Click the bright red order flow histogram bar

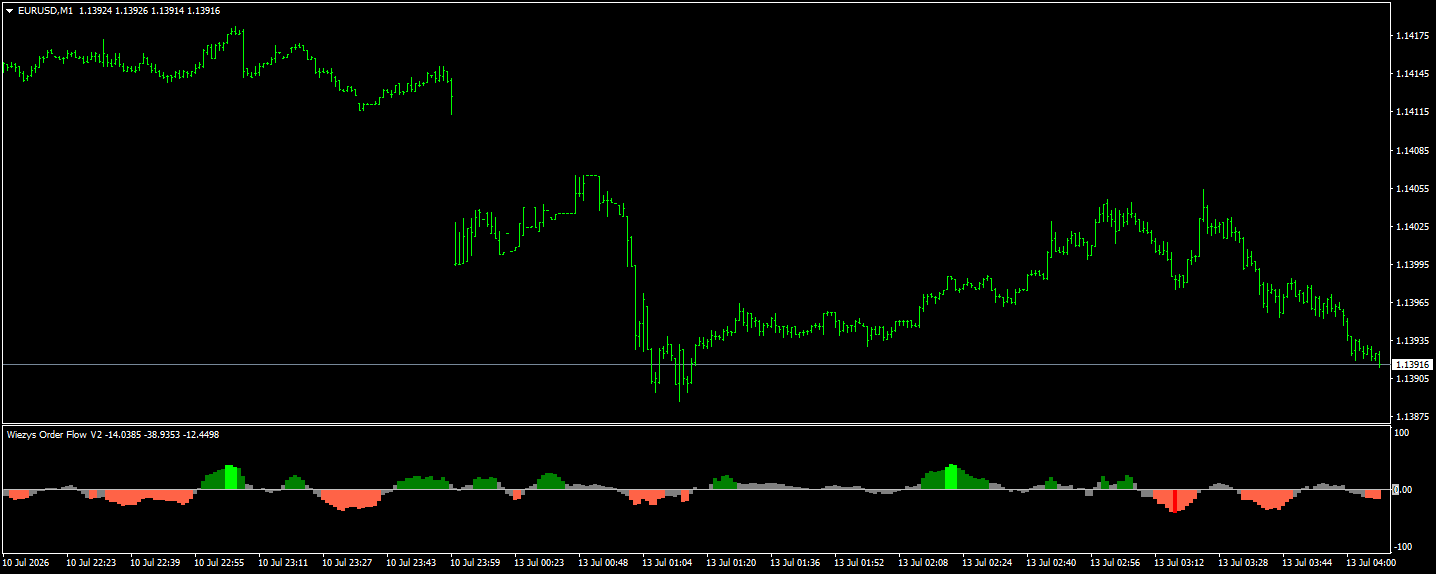click(x=1175, y=500)
